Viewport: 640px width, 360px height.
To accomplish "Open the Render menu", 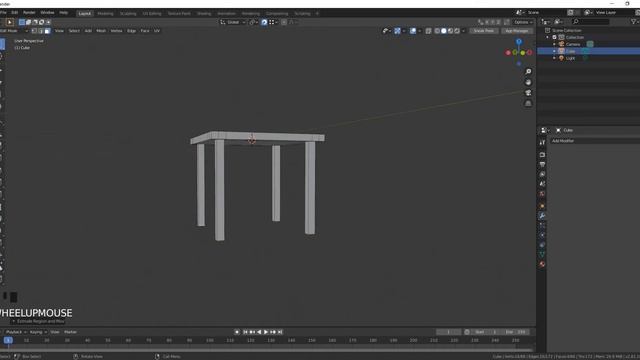I will (29, 13).
